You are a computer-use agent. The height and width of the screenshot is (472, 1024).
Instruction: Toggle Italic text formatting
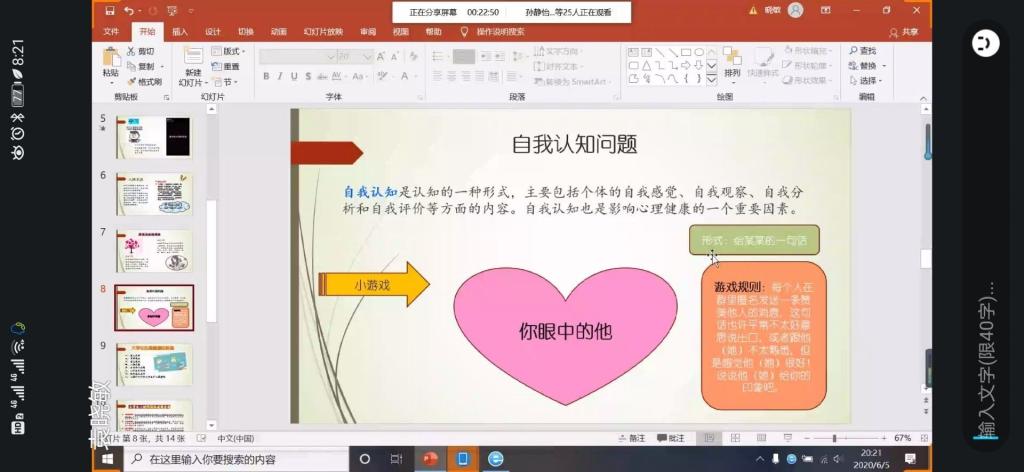(x=280, y=77)
